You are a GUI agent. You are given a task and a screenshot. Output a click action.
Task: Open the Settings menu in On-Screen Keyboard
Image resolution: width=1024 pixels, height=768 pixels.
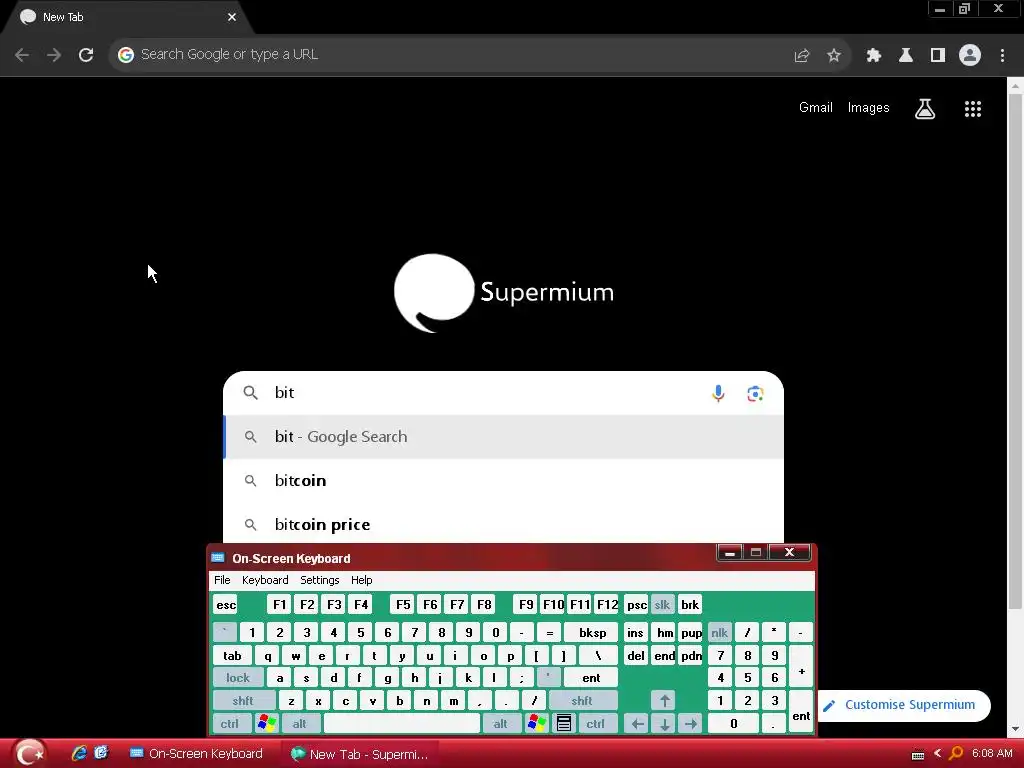(319, 580)
